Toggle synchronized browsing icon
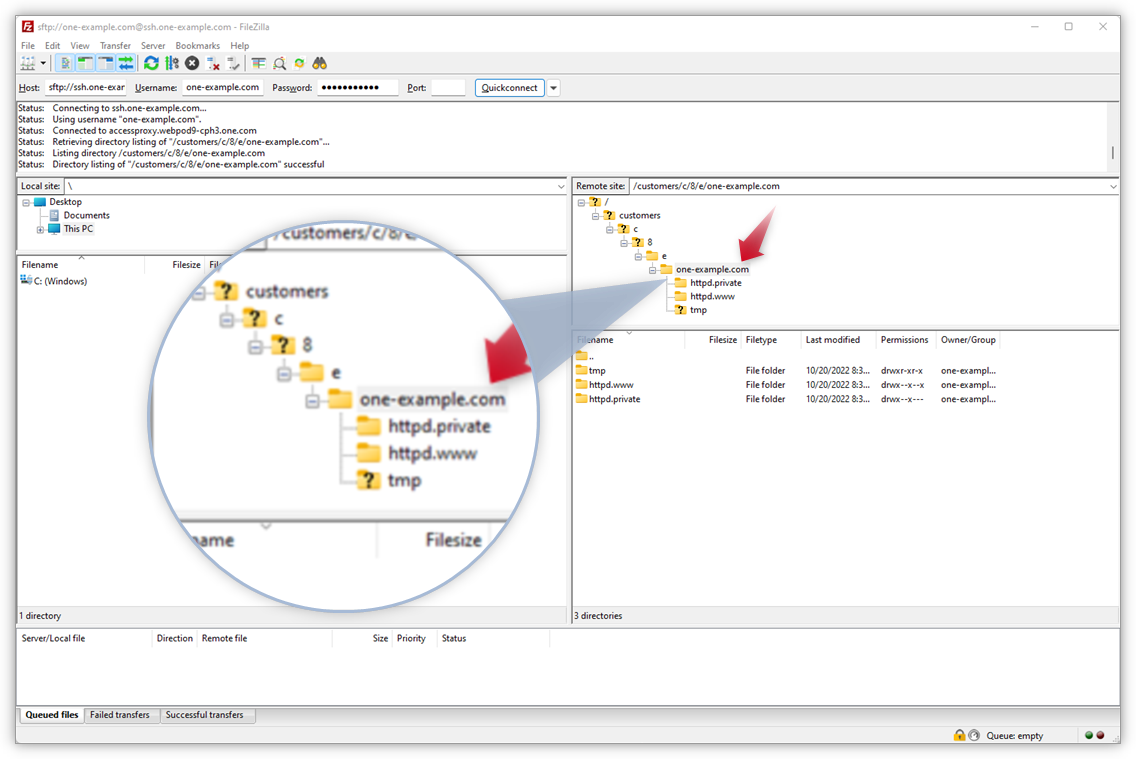This screenshot has height=759, width=1136. point(299,63)
